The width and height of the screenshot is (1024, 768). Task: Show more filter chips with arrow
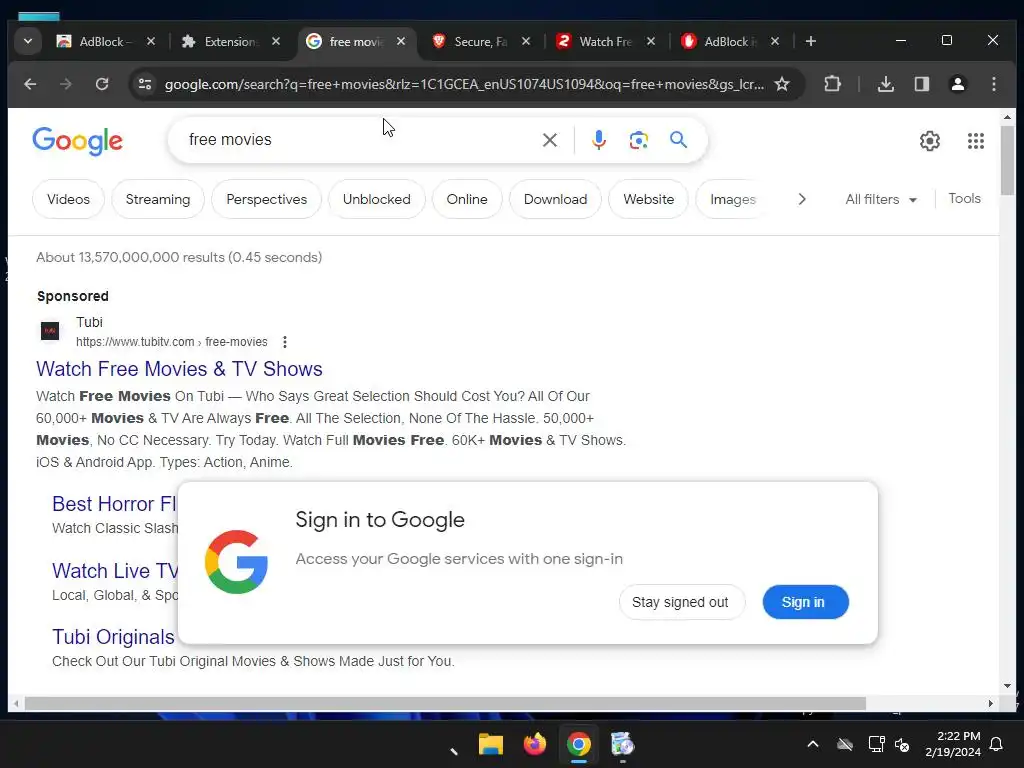point(802,199)
